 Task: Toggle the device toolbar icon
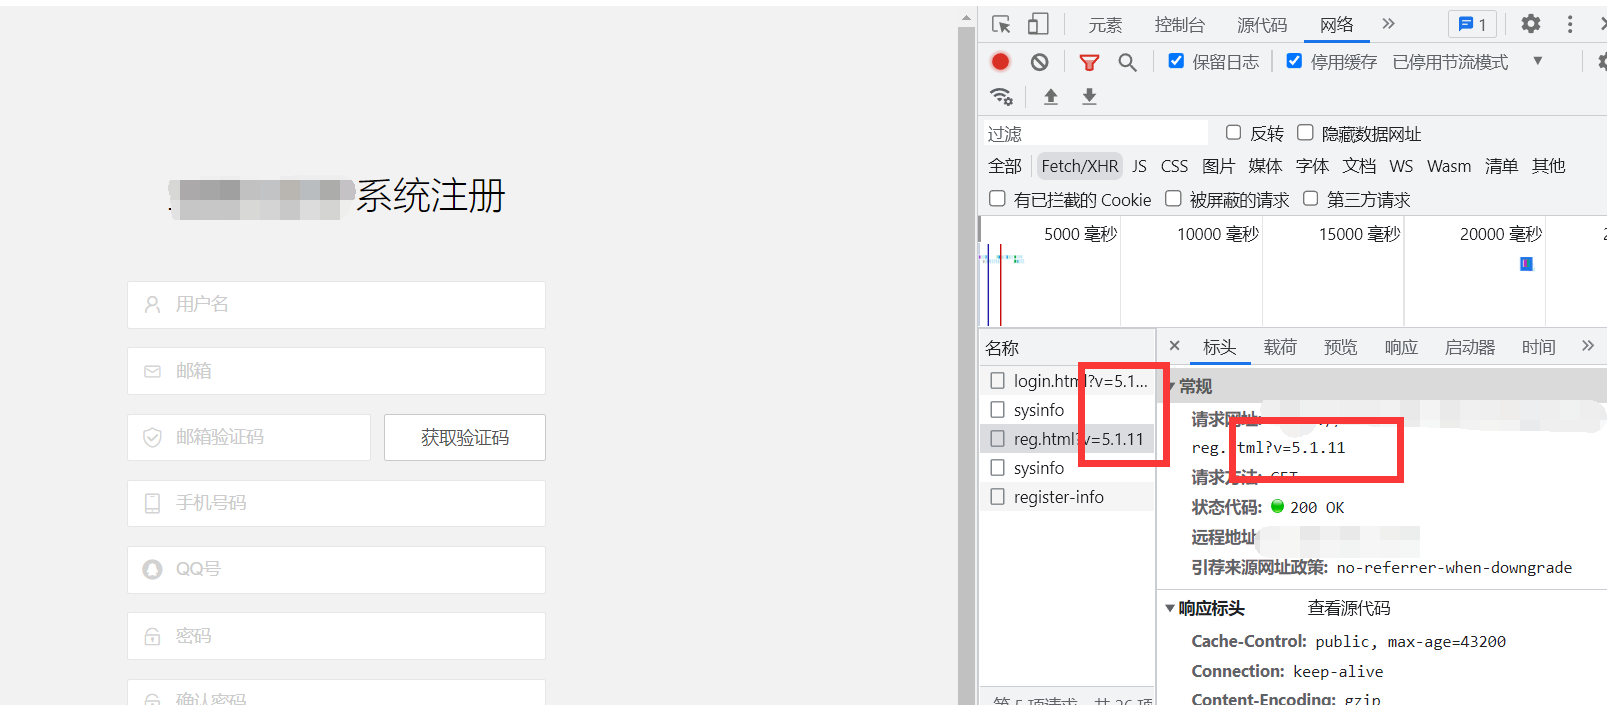1038,25
